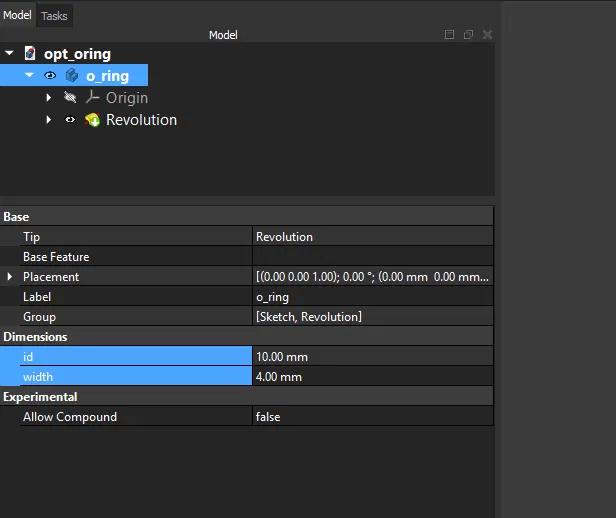Click the Origin axes icon
Image resolution: width=616 pixels, height=518 pixels.
pyautogui.click(x=92, y=98)
